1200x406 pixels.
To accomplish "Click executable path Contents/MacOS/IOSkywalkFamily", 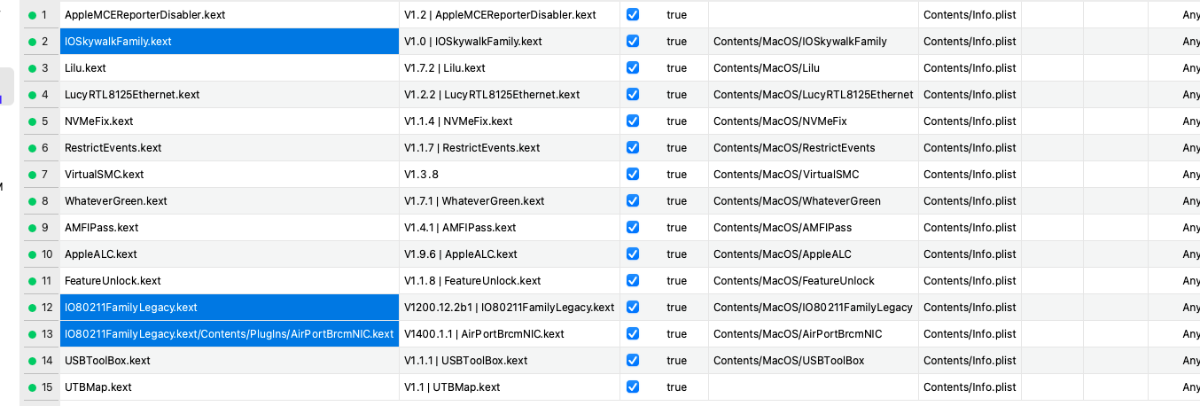I will pyautogui.click(x=813, y=41).
